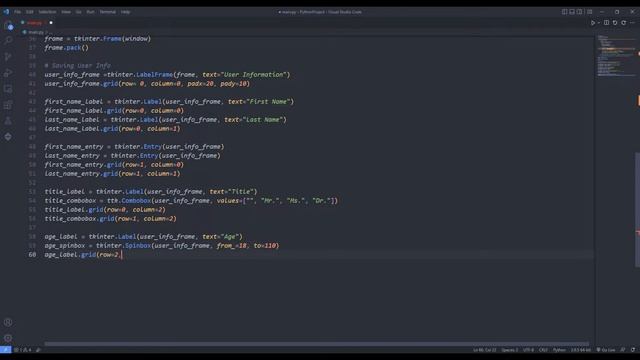Click 'age_label.grid(row=2,' on line 60

82,255
